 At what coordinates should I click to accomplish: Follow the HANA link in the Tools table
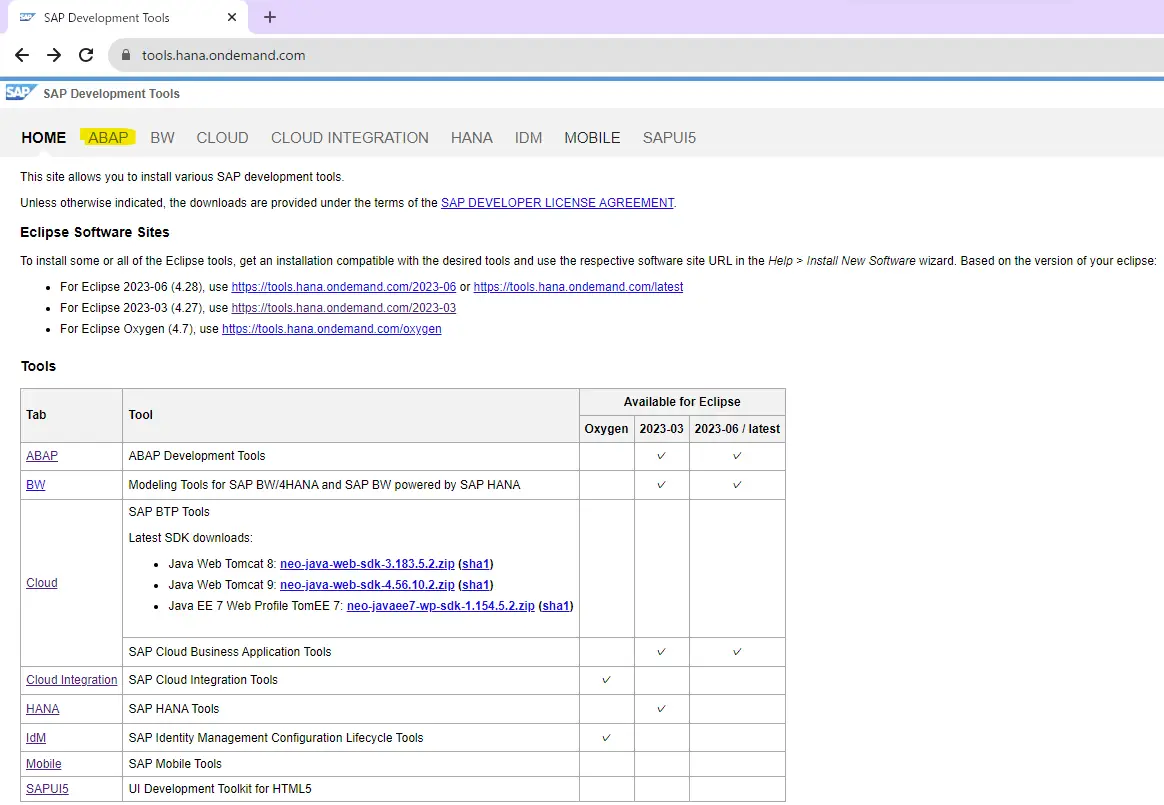pyautogui.click(x=42, y=708)
